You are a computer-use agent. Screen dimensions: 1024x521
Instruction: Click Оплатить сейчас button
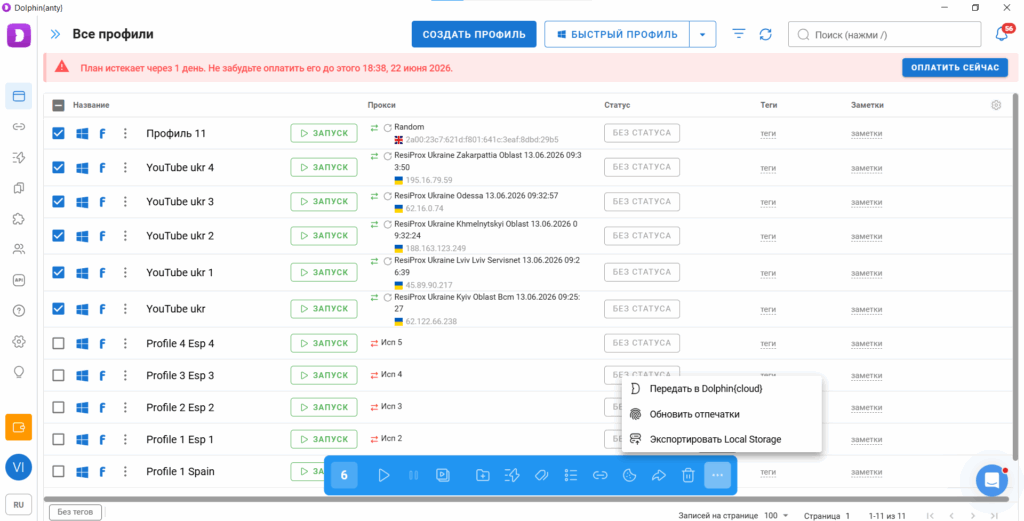coord(955,67)
